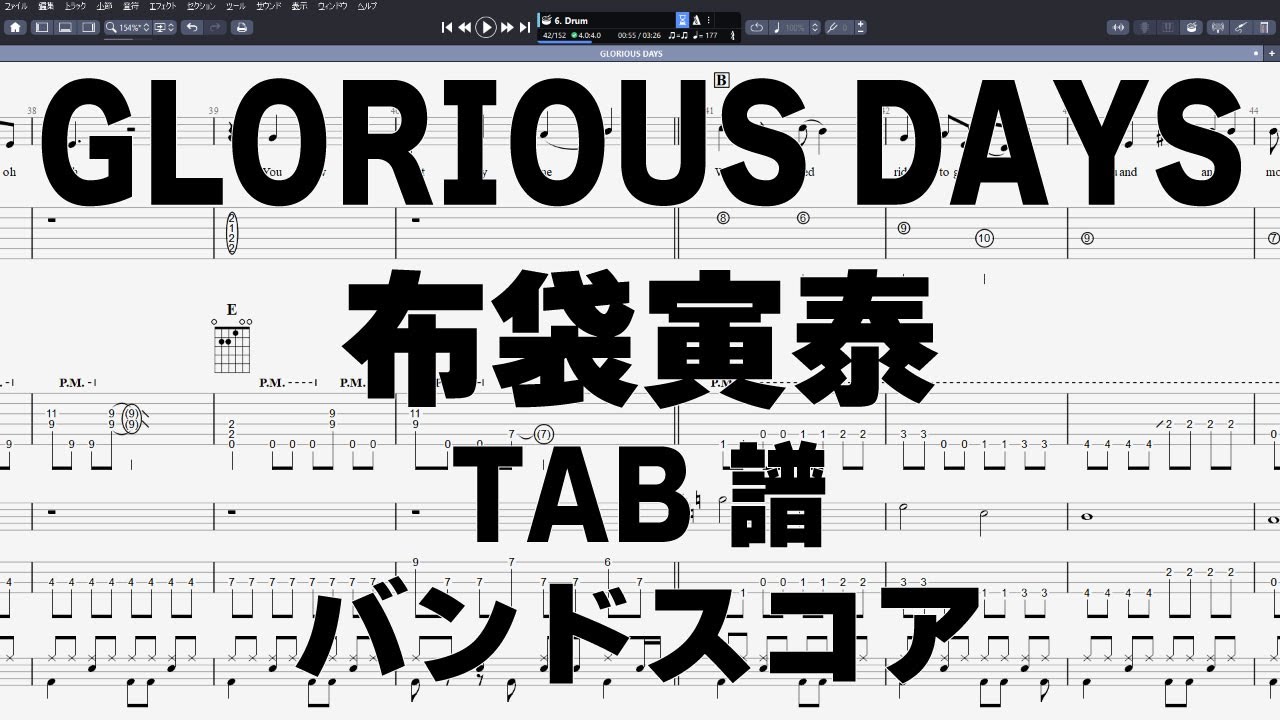Open the サウンド menu
Screen dimensions: 1280x720
(268, 6)
